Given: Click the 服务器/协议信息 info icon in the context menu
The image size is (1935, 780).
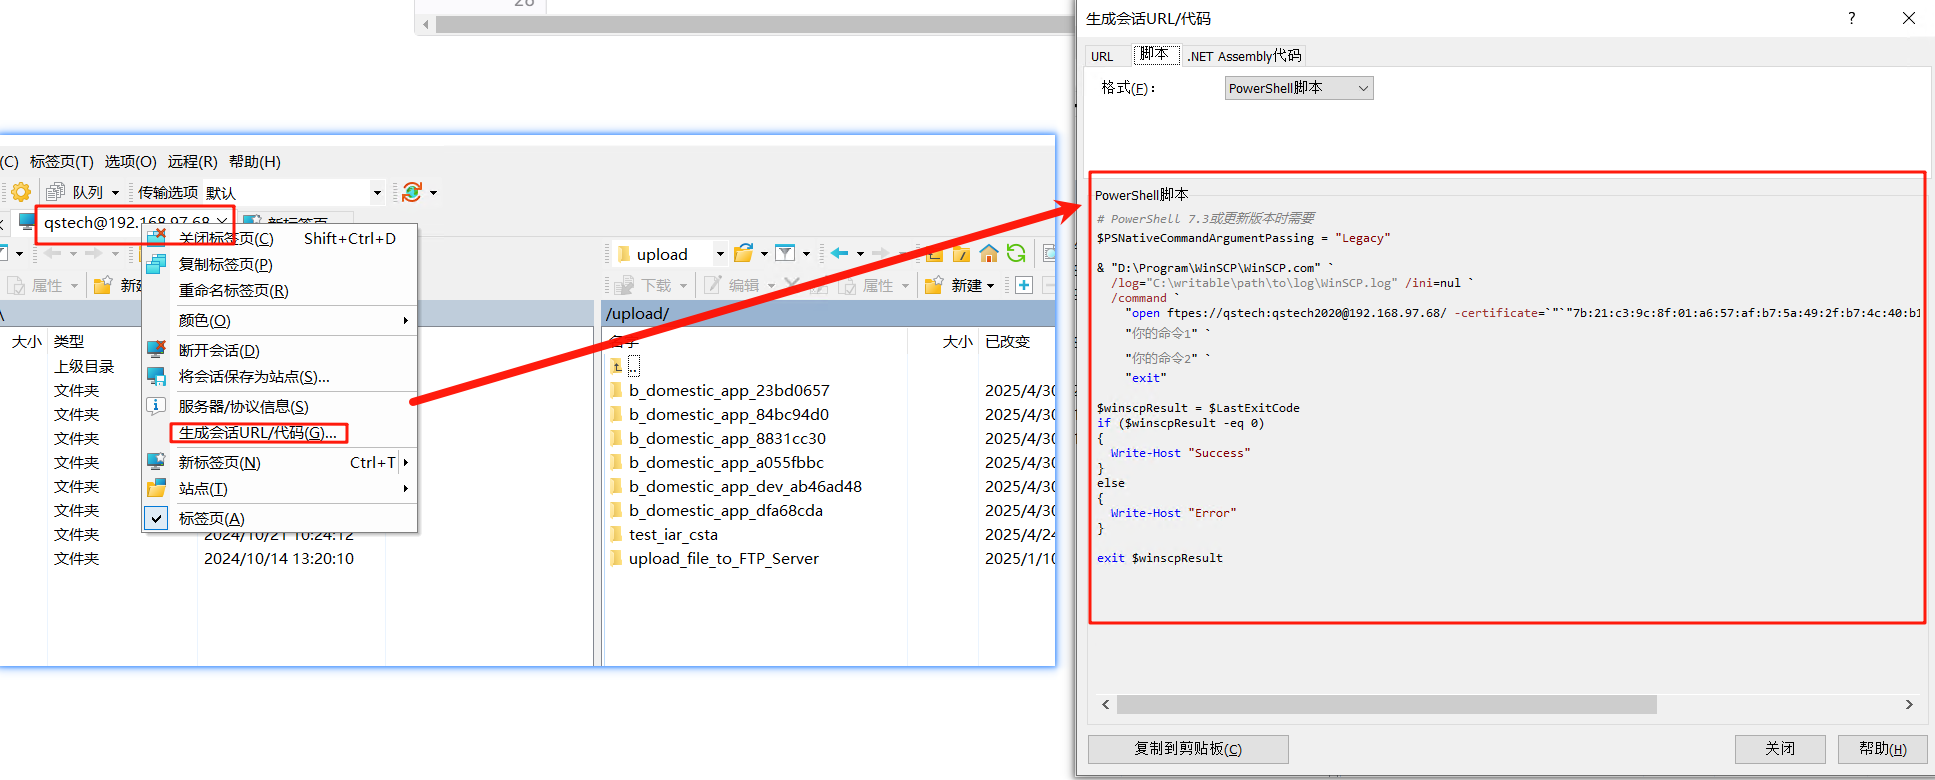Looking at the screenshot, I should coord(157,406).
